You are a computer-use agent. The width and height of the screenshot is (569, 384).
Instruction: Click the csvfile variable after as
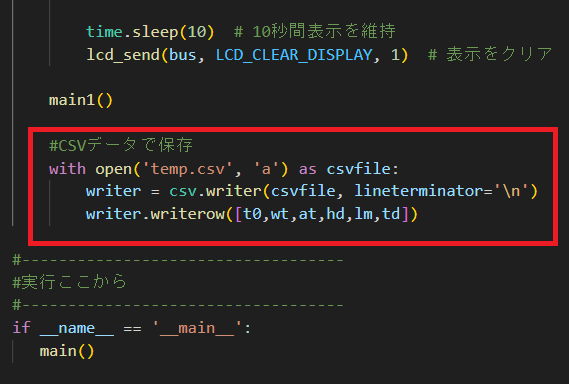pyautogui.click(x=359, y=169)
